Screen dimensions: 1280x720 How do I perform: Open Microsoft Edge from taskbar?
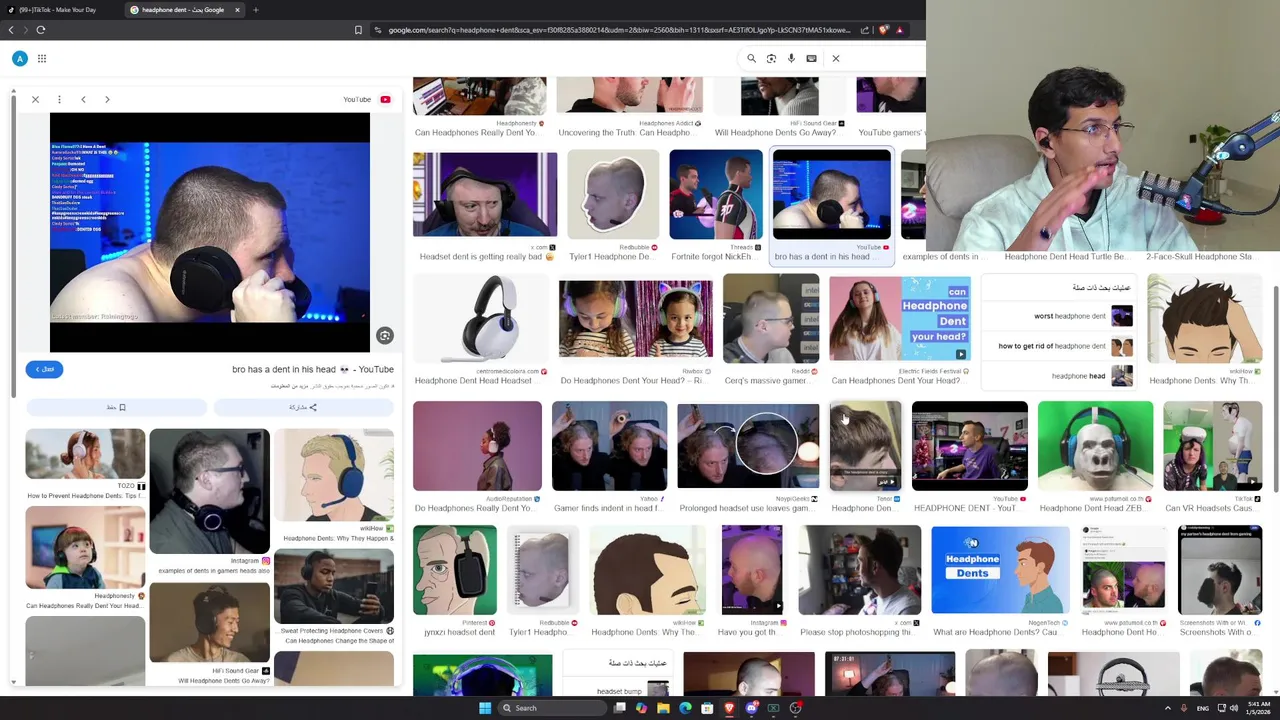coord(685,708)
